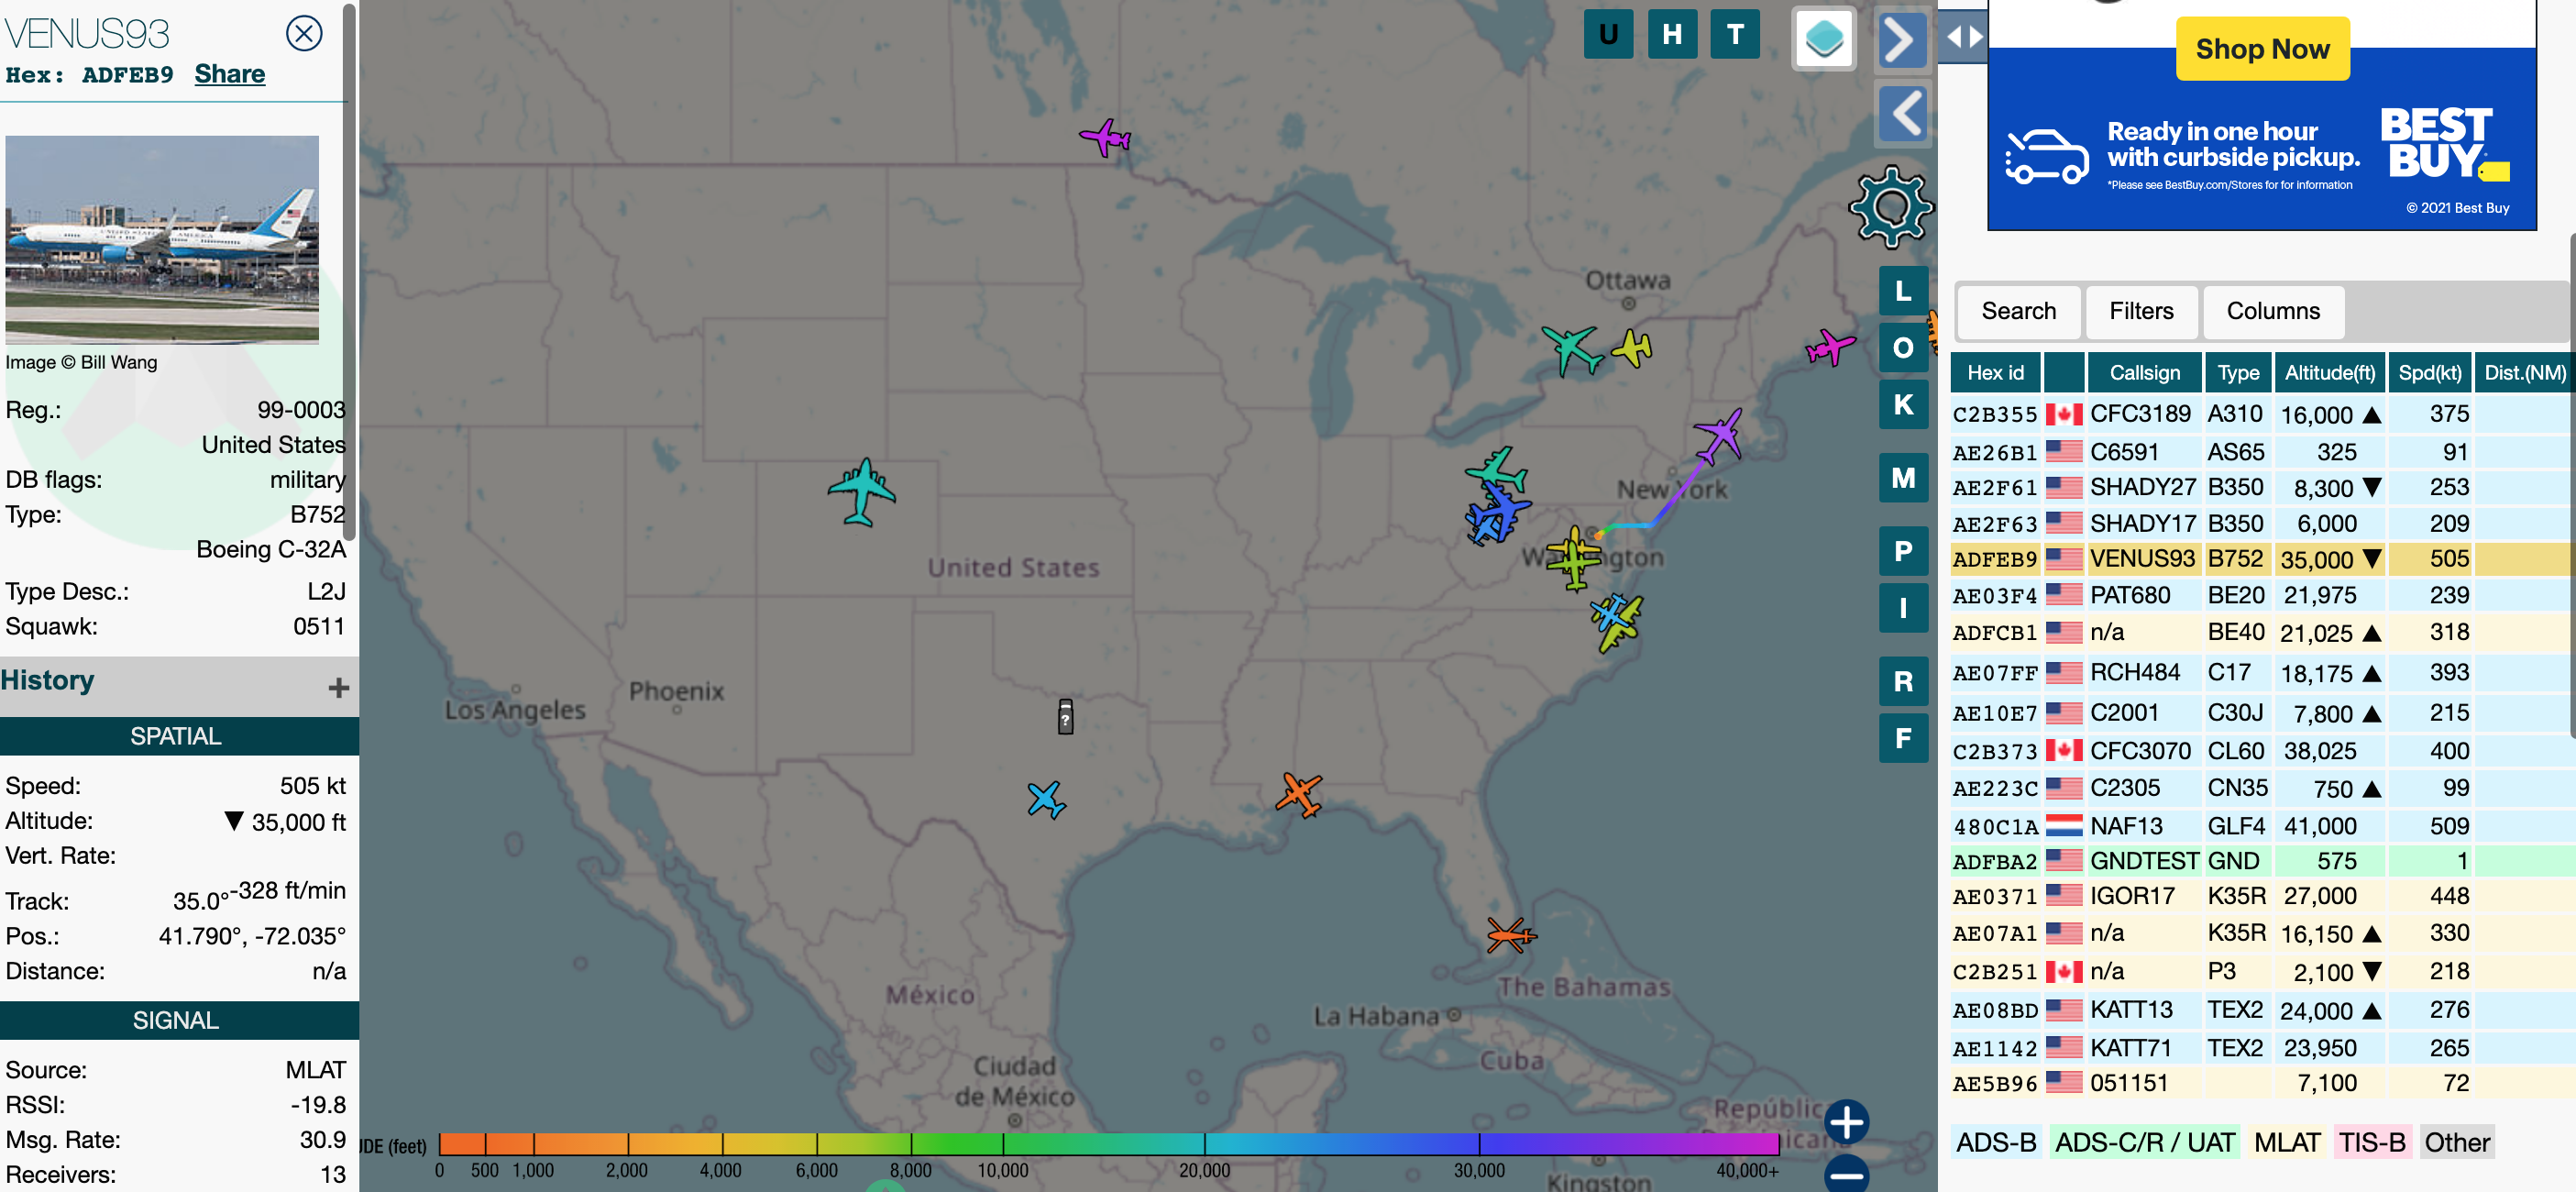Click Shop Now in Best Buy ad
Screen dimensions: 2576x1192
(x=2262, y=49)
